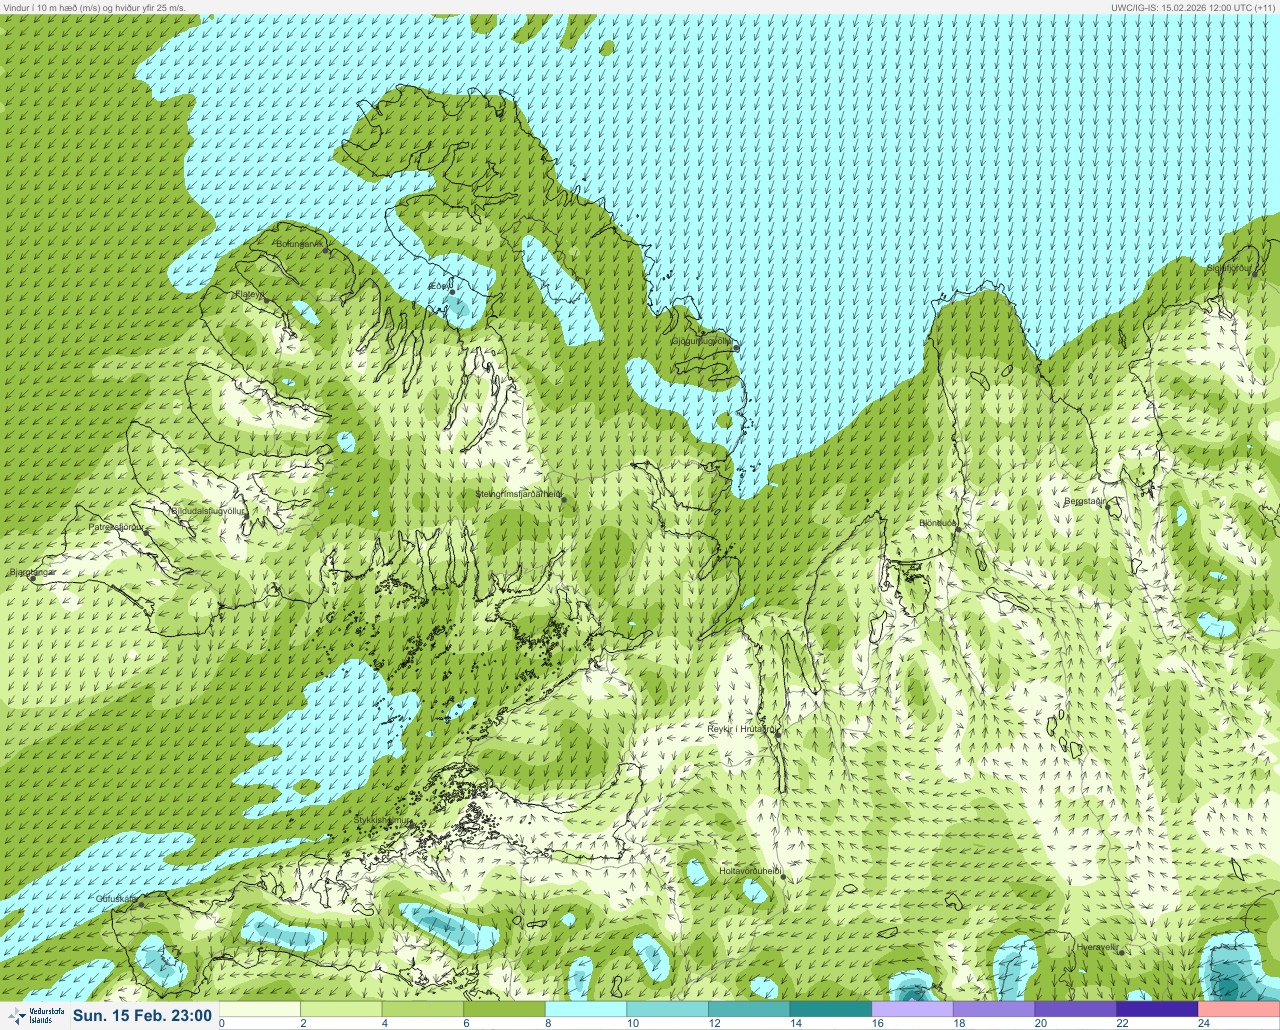Select the 0–2 m/s palest legend swatch

(x=260, y=1009)
